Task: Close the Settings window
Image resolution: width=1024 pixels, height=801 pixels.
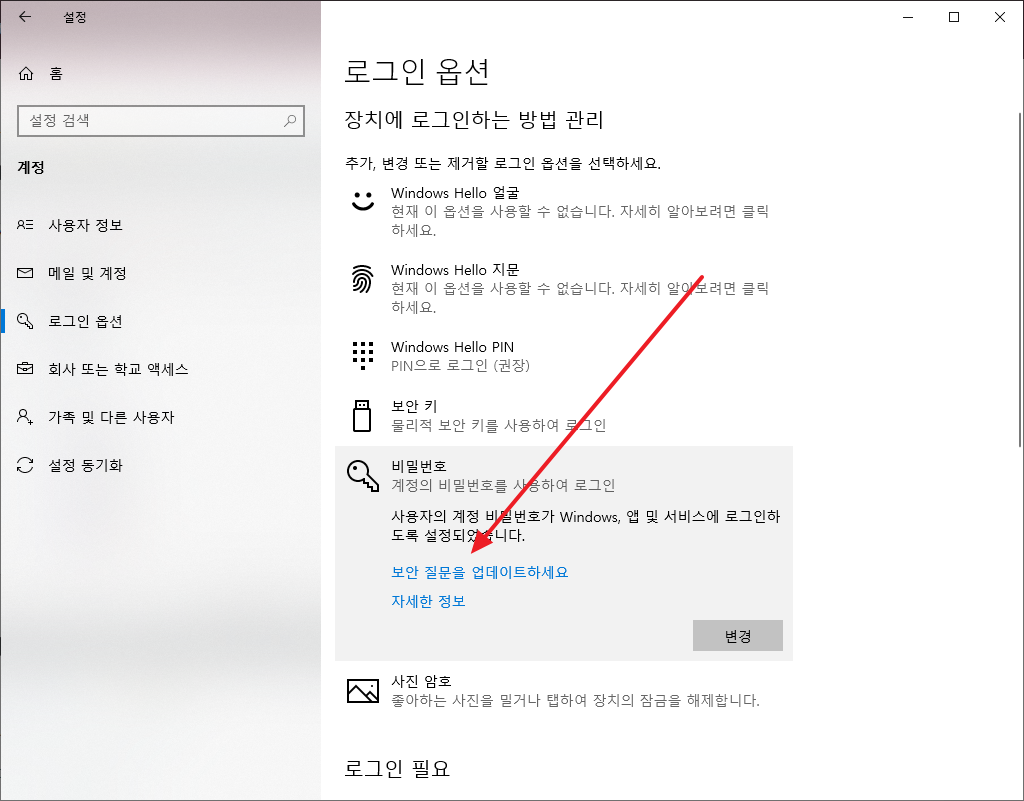Action: click(999, 18)
